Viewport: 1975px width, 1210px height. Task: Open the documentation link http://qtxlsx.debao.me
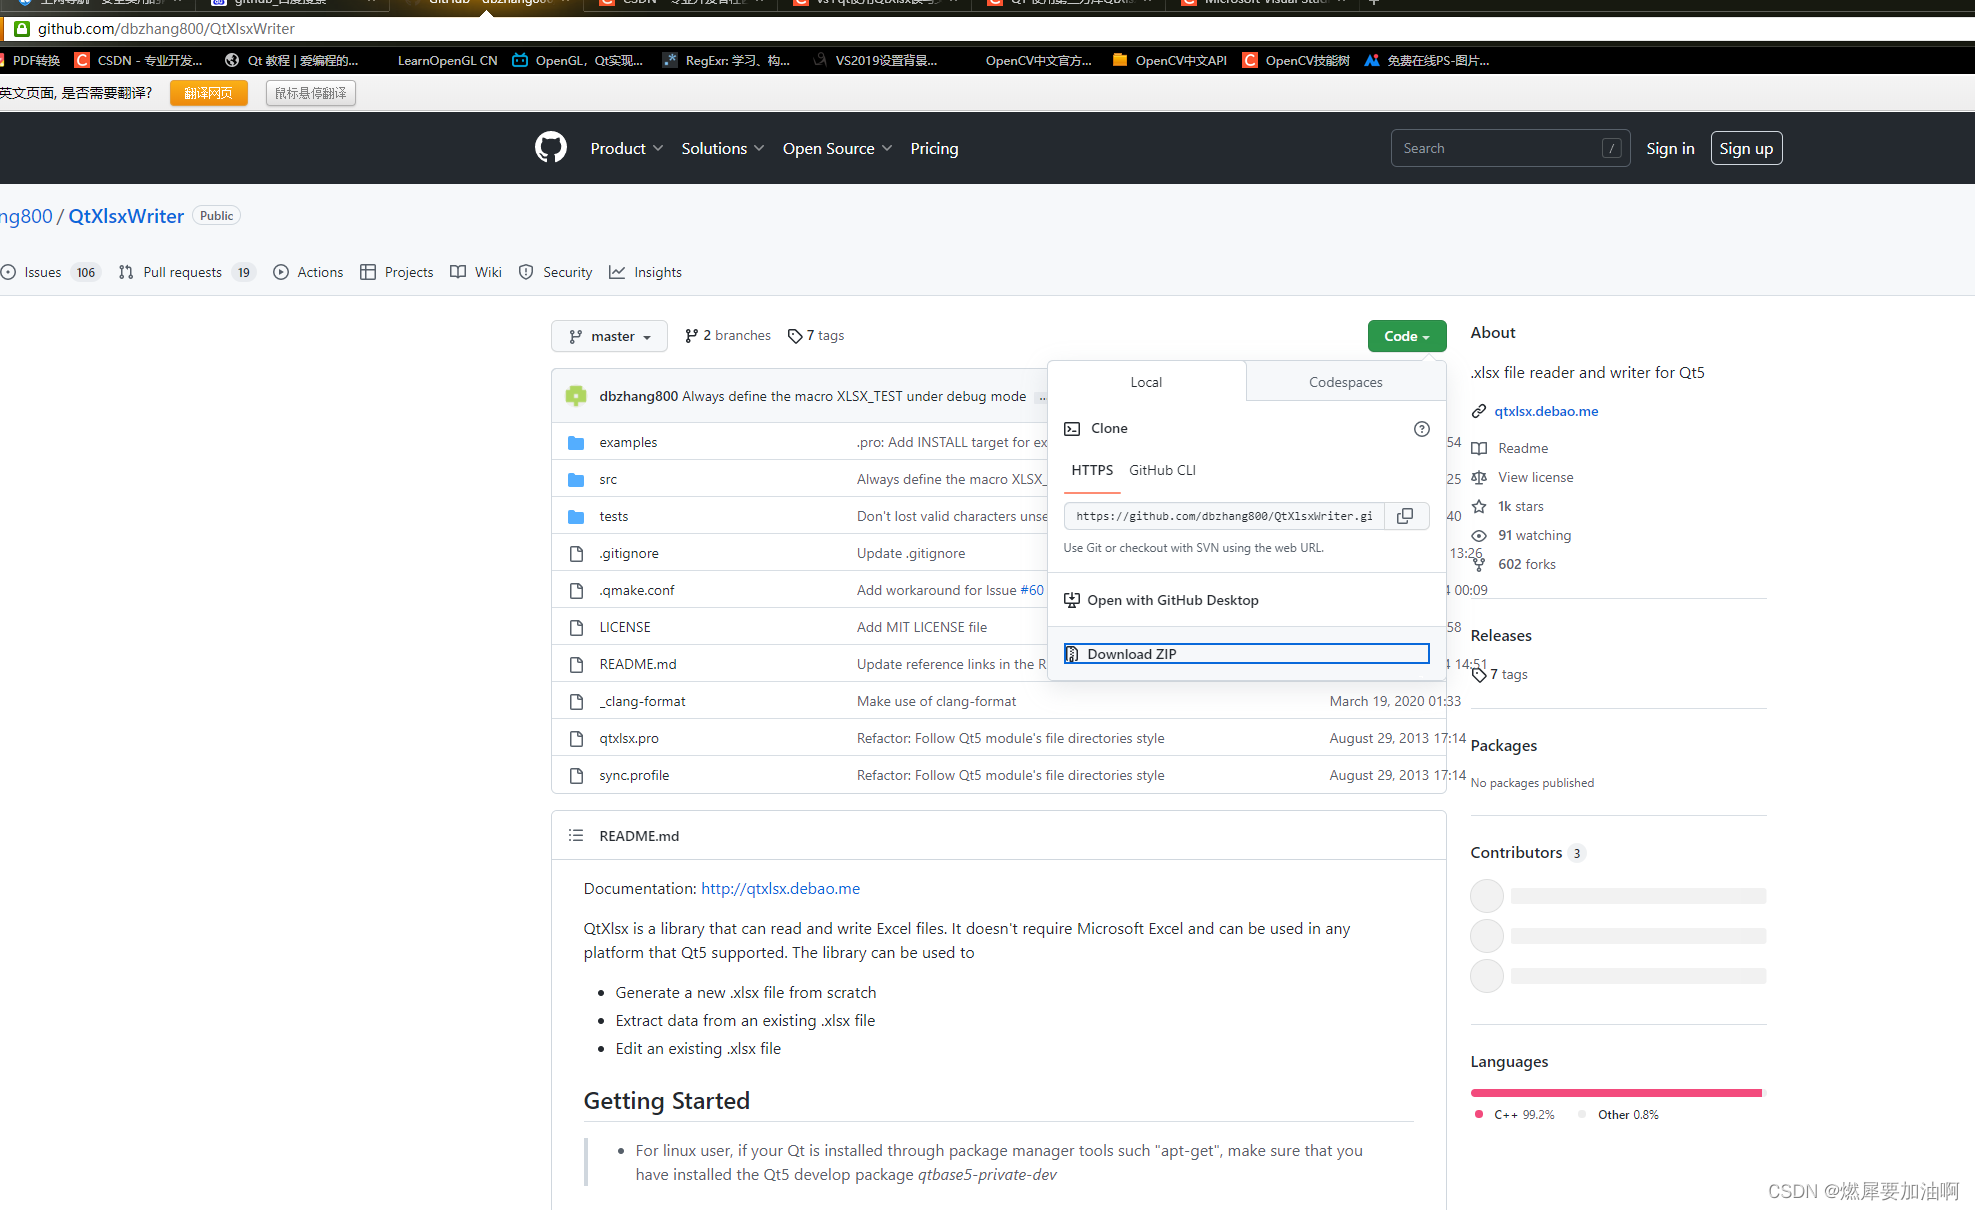780,888
